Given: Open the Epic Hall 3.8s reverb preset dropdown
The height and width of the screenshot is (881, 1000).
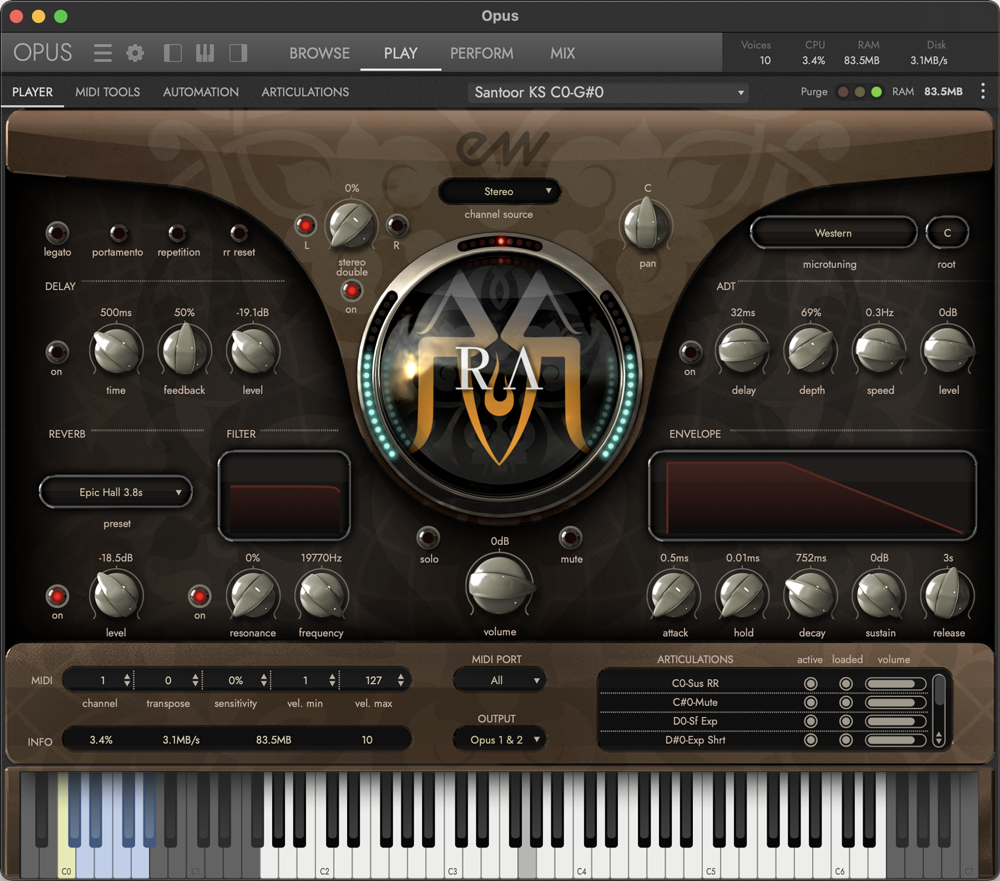Looking at the screenshot, I should (115, 492).
